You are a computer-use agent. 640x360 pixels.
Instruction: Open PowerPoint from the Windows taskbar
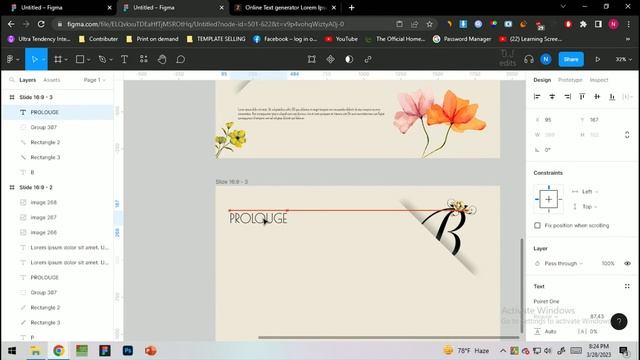[151, 351]
